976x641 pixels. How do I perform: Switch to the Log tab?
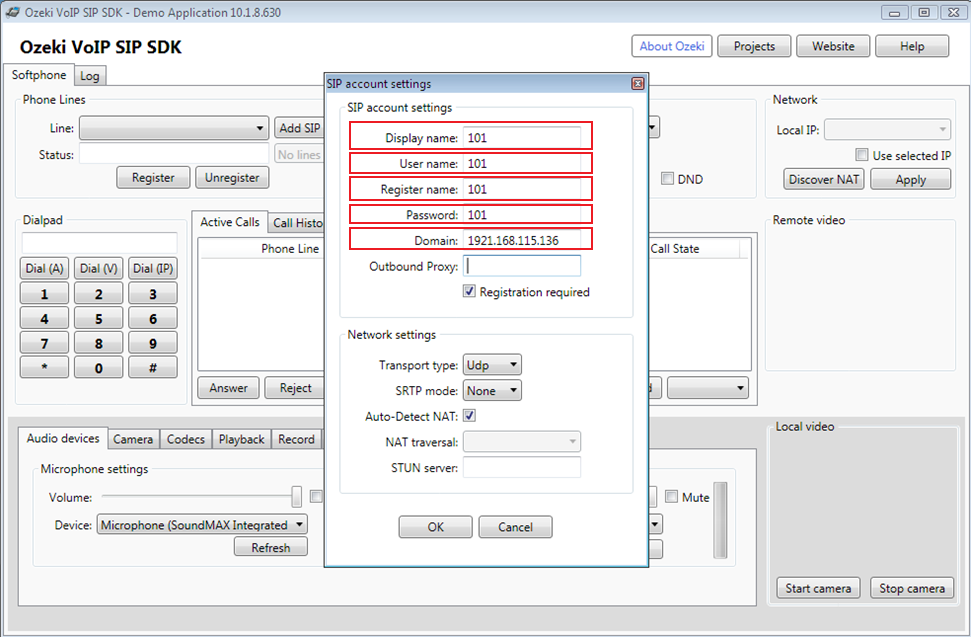tap(90, 77)
